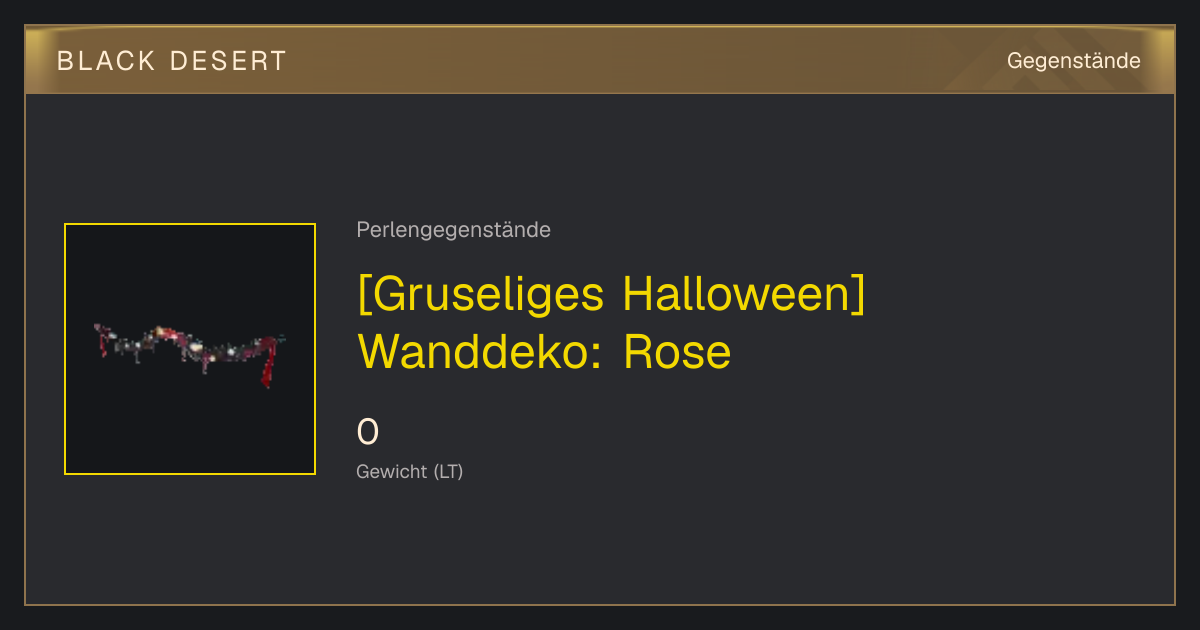Click the yellow-framed item thumbnail box
Viewport: 1200px width, 630px height.
coord(190,349)
